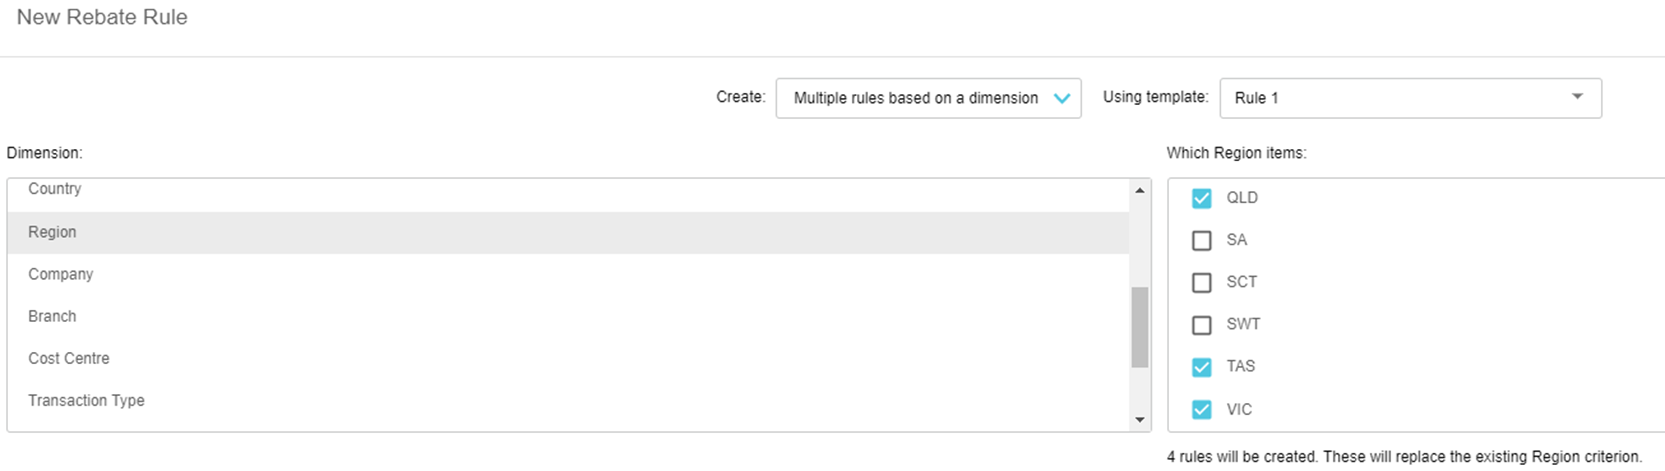
Task: Deselect the VIC region checkbox
Action: 1201,409
